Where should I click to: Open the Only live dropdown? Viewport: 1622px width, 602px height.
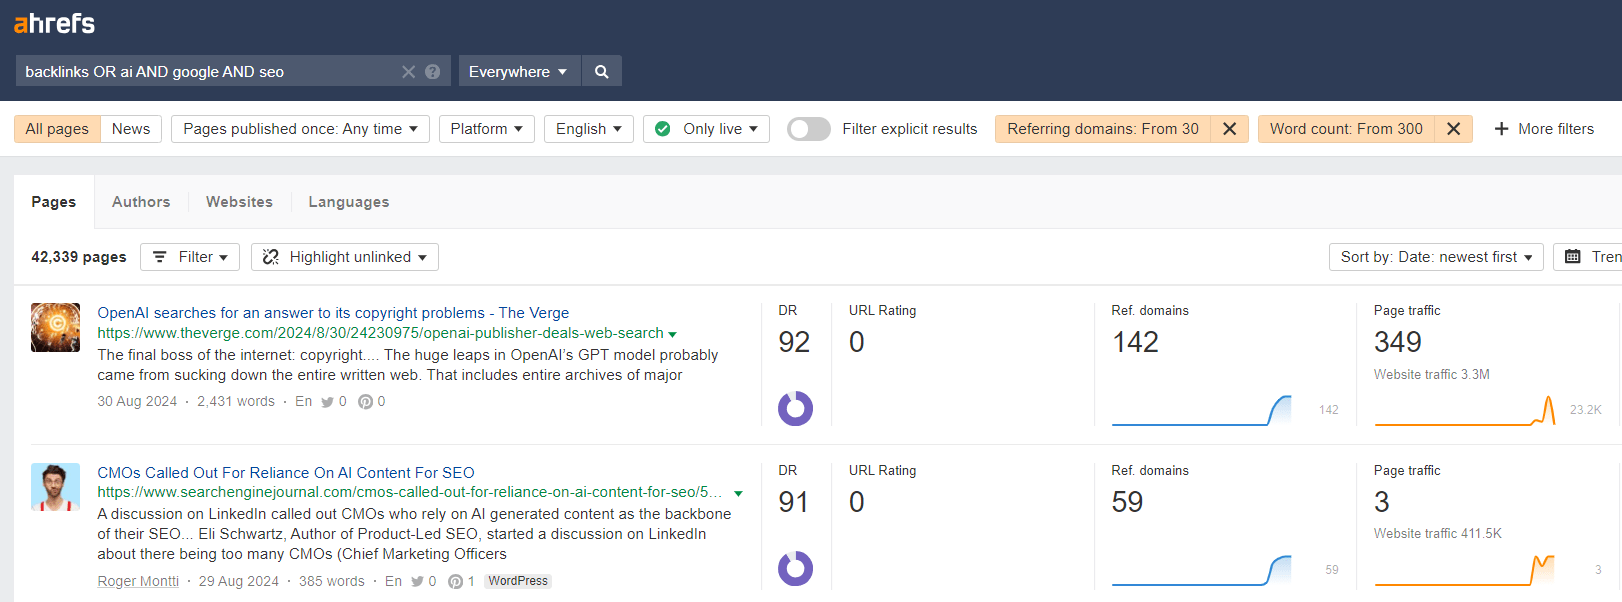(x=707, y=129)
